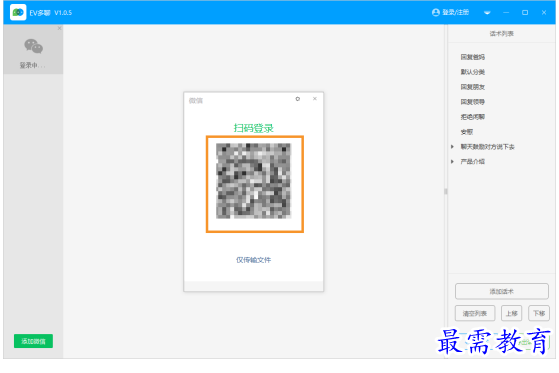Click the 仅传输文件 link

point(253,260)
